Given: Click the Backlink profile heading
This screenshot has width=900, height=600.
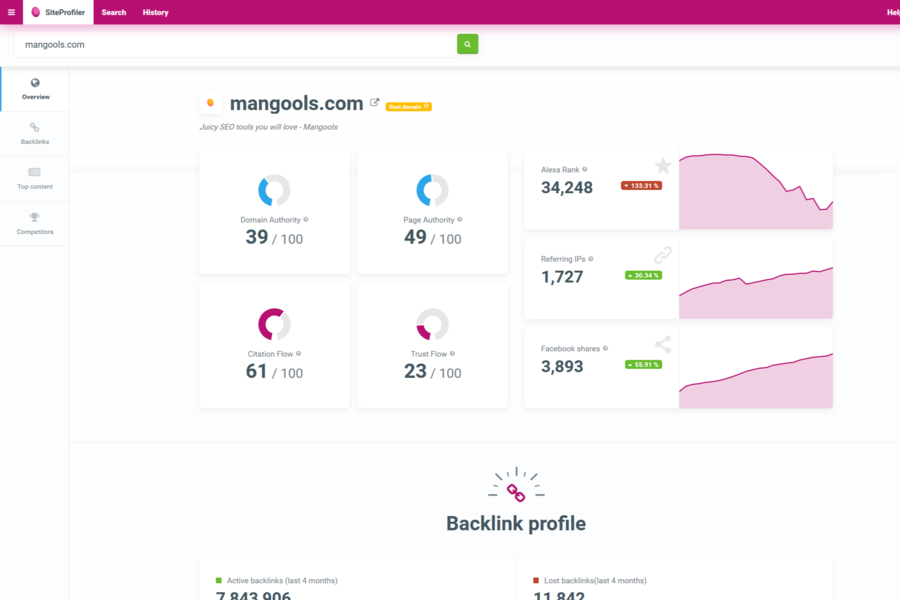Looking at the screenshot, I should (516, 524).
